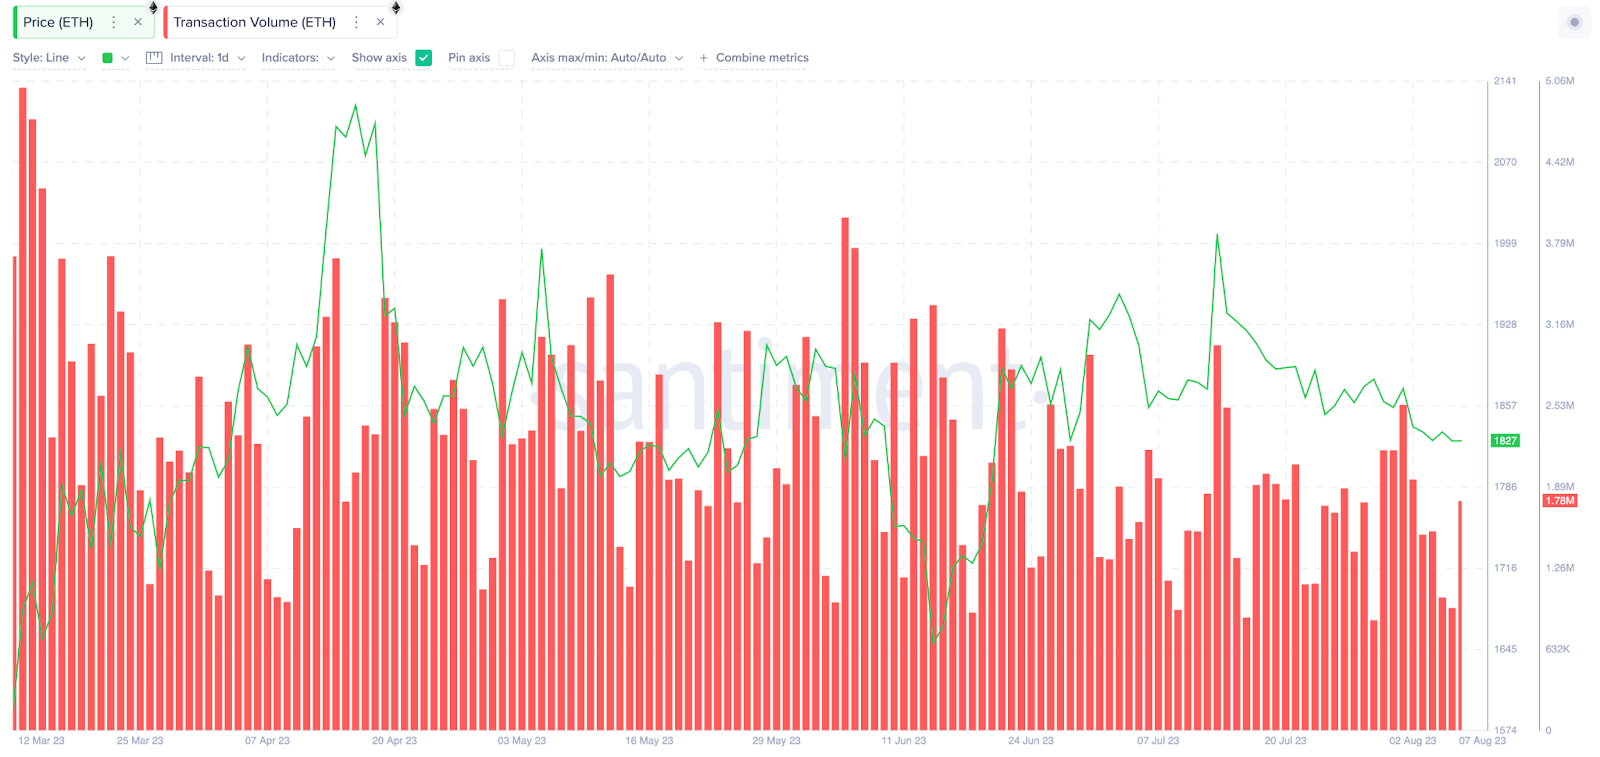Click Ethereum logo on Price tab
1600x757 pixels.
(x=153, y=8)
